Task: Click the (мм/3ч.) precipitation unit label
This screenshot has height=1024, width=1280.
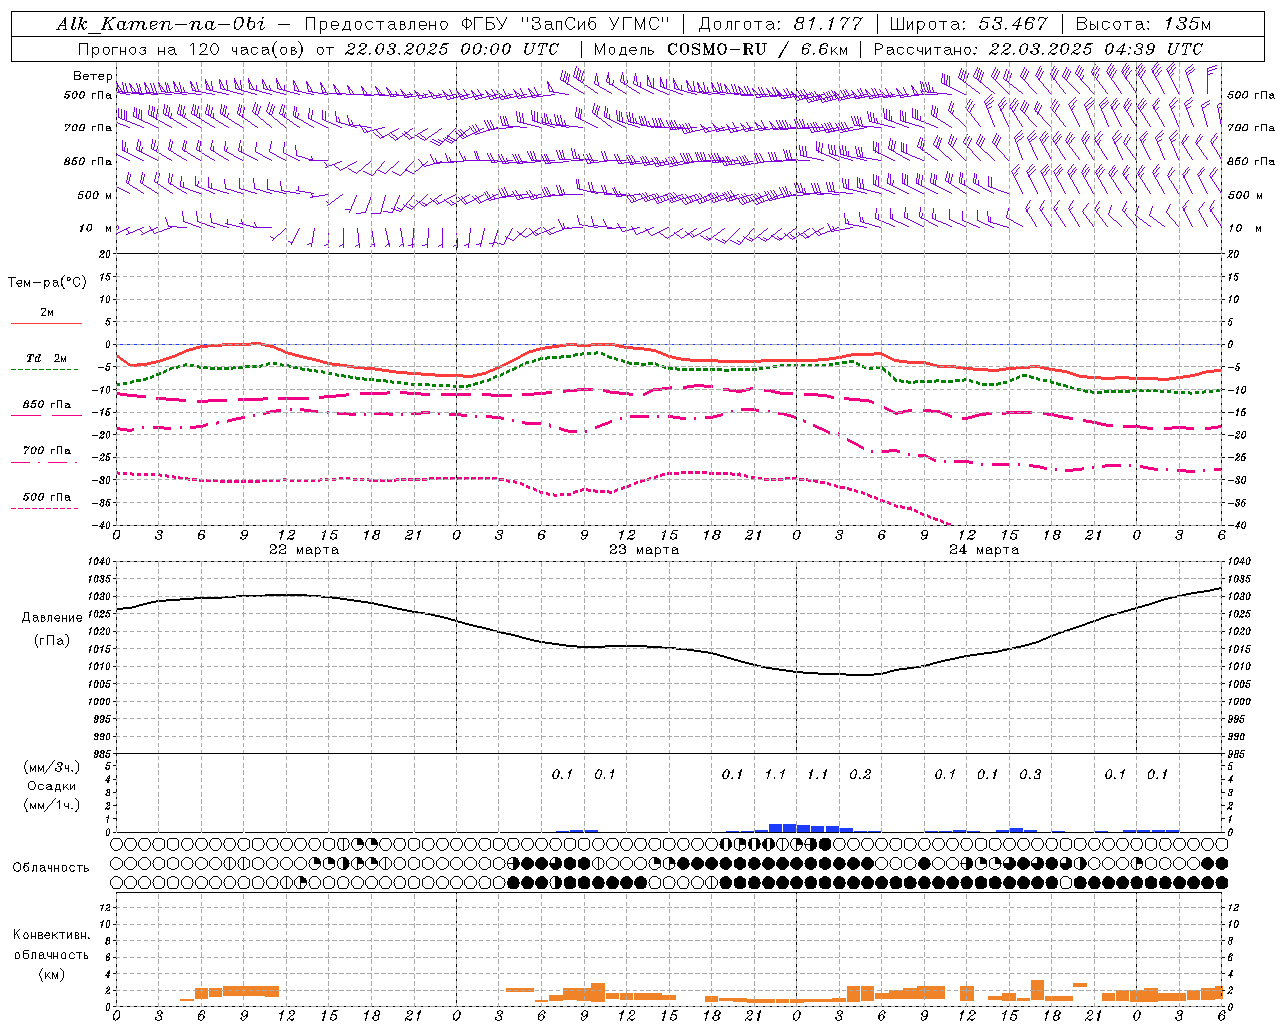Action: click(x=52, y=768)
